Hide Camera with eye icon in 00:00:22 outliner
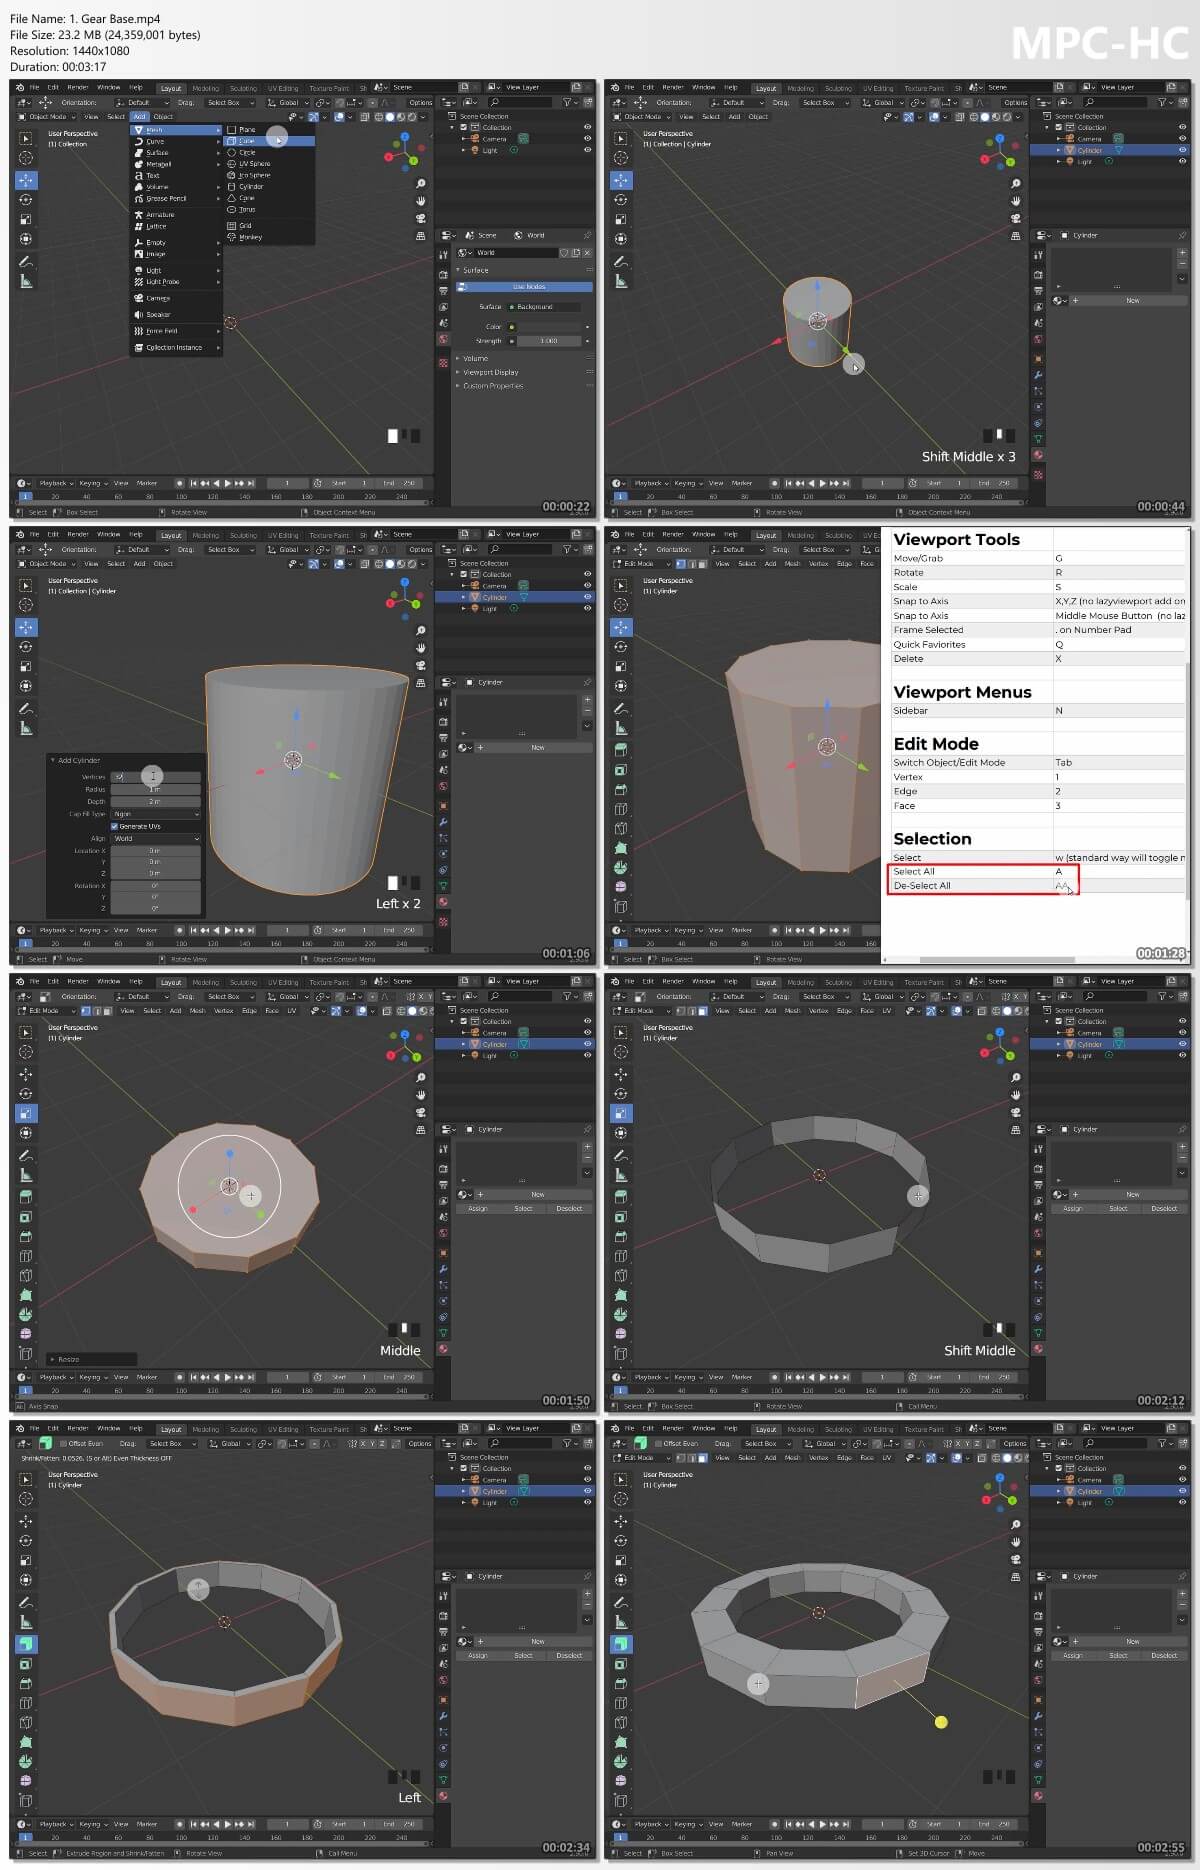Screen dimensions: 1200x1870 (x=587, y=138)
